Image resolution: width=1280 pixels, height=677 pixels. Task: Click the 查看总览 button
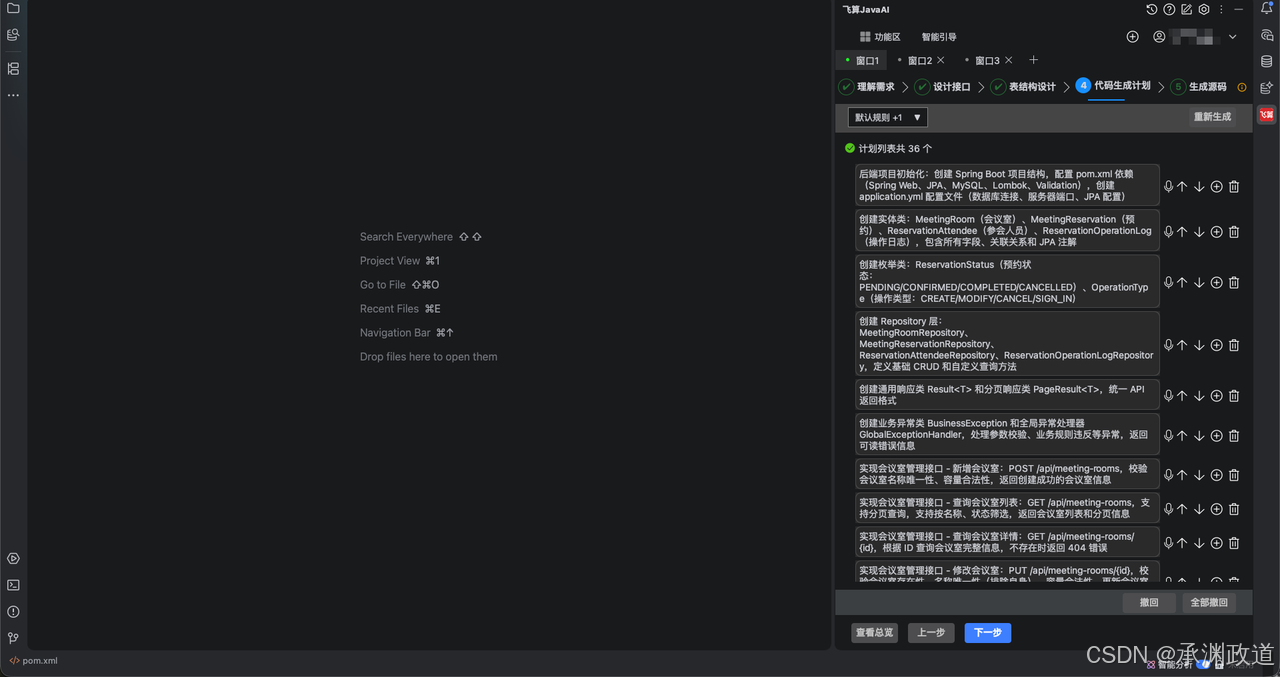pos(874,633)
